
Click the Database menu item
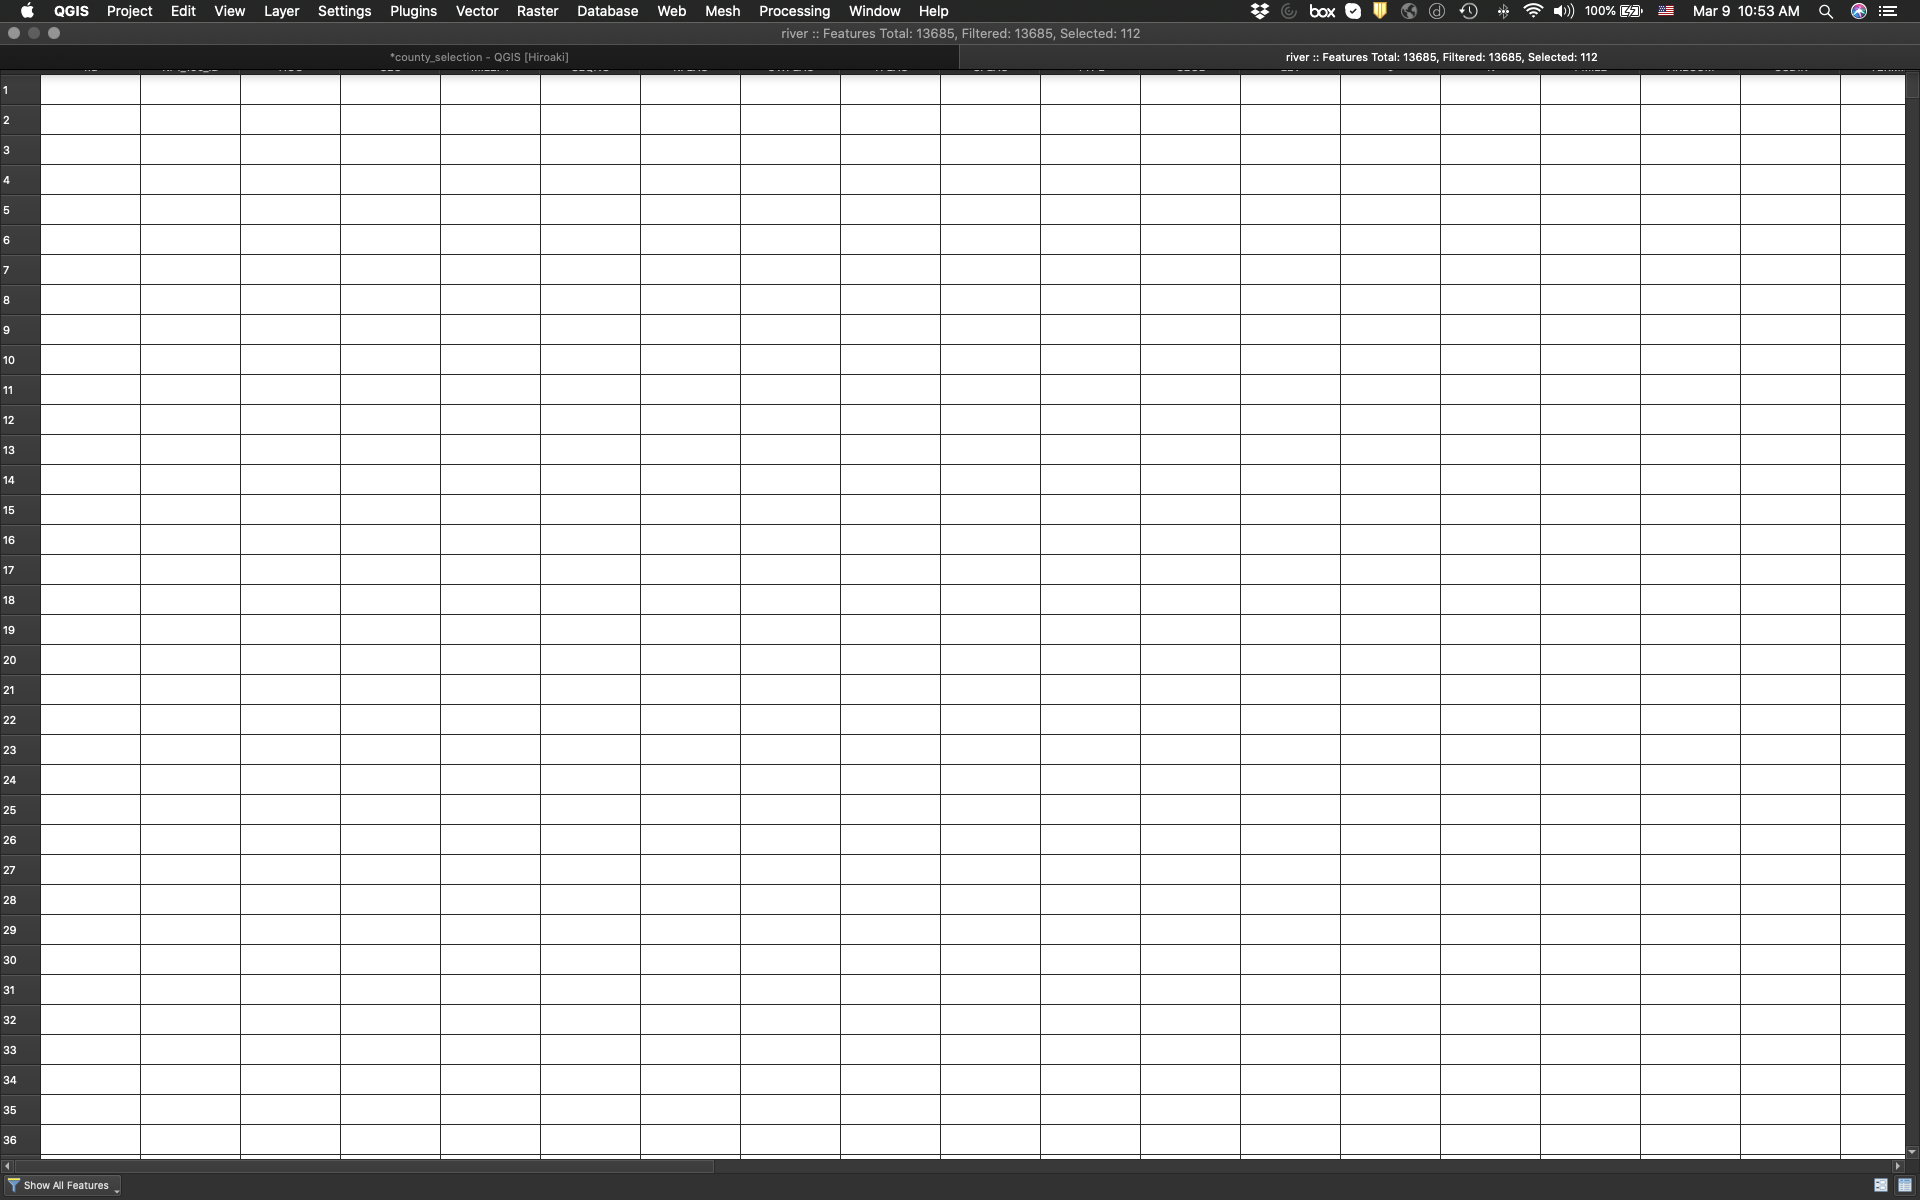pyautogui.click(x=605, y=11)
